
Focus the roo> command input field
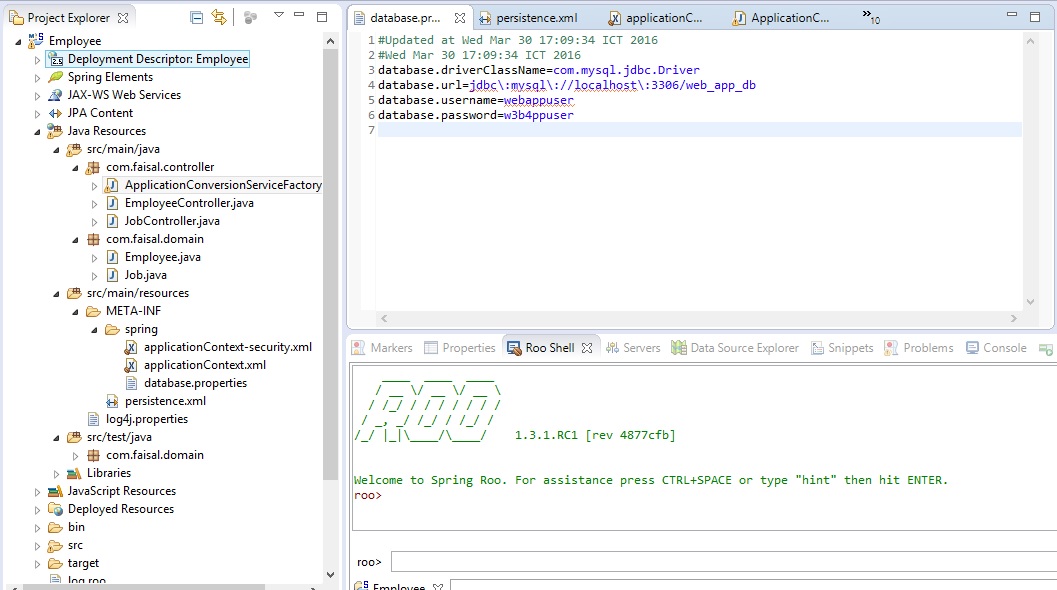coord(723,562)
